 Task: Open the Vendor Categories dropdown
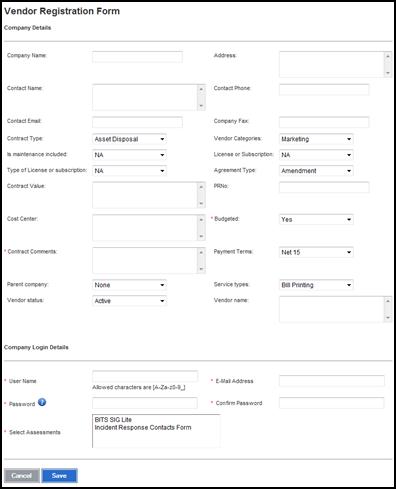click(x=316, y=139)
